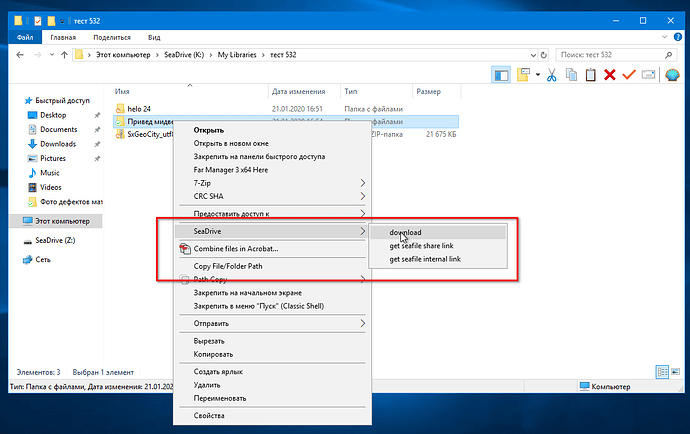Choose Открыть in the context menu
Screen dimensions: 690x434
209,130
